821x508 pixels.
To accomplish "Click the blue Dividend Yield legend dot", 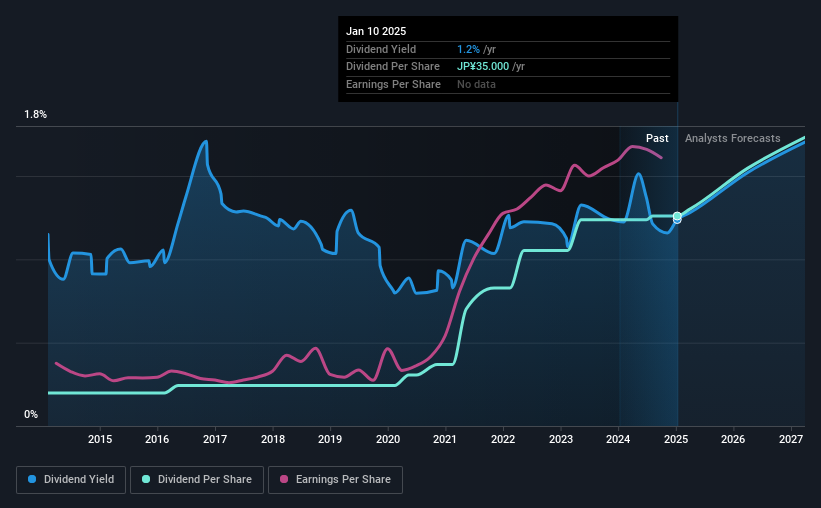I will coord(32,479).
